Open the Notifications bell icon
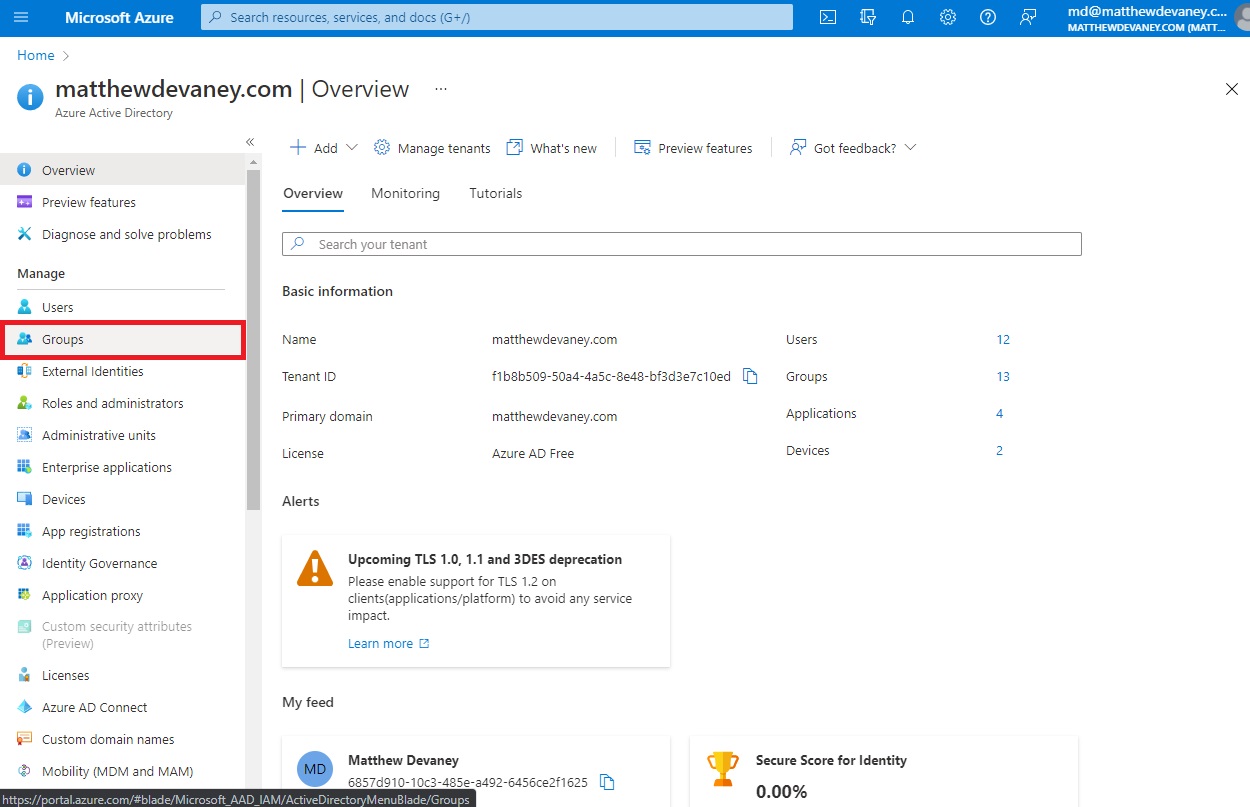Viewport: 1250px width, 807px height. pos(908,17)
